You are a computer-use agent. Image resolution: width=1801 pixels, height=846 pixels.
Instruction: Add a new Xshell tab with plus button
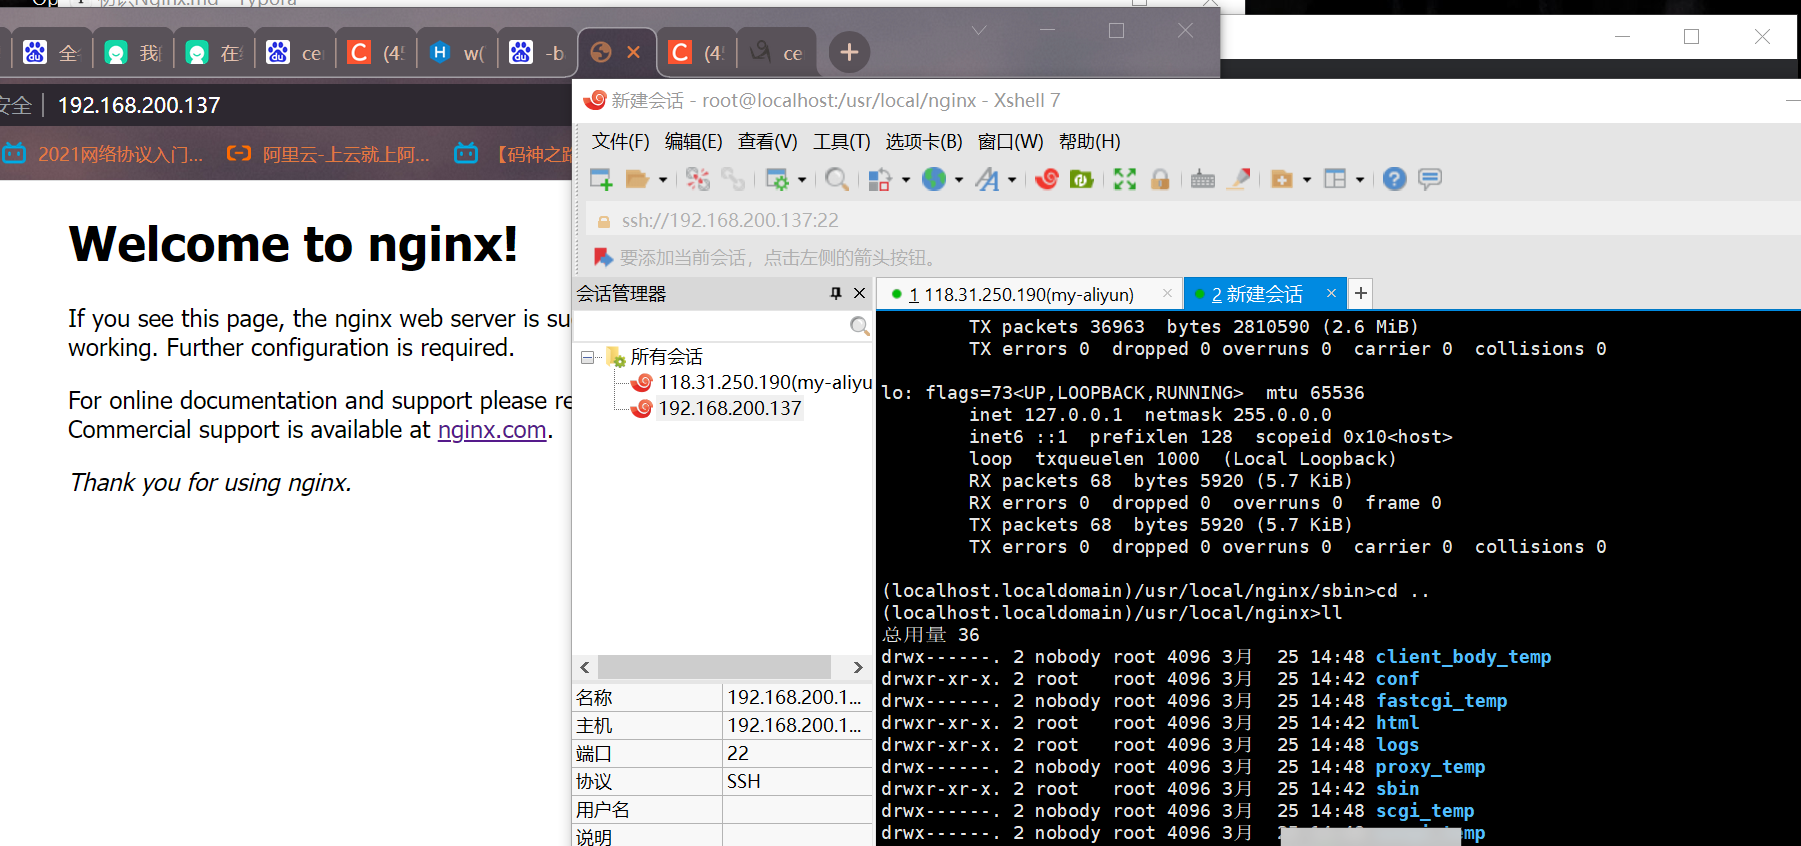[x=1360, y=293]
